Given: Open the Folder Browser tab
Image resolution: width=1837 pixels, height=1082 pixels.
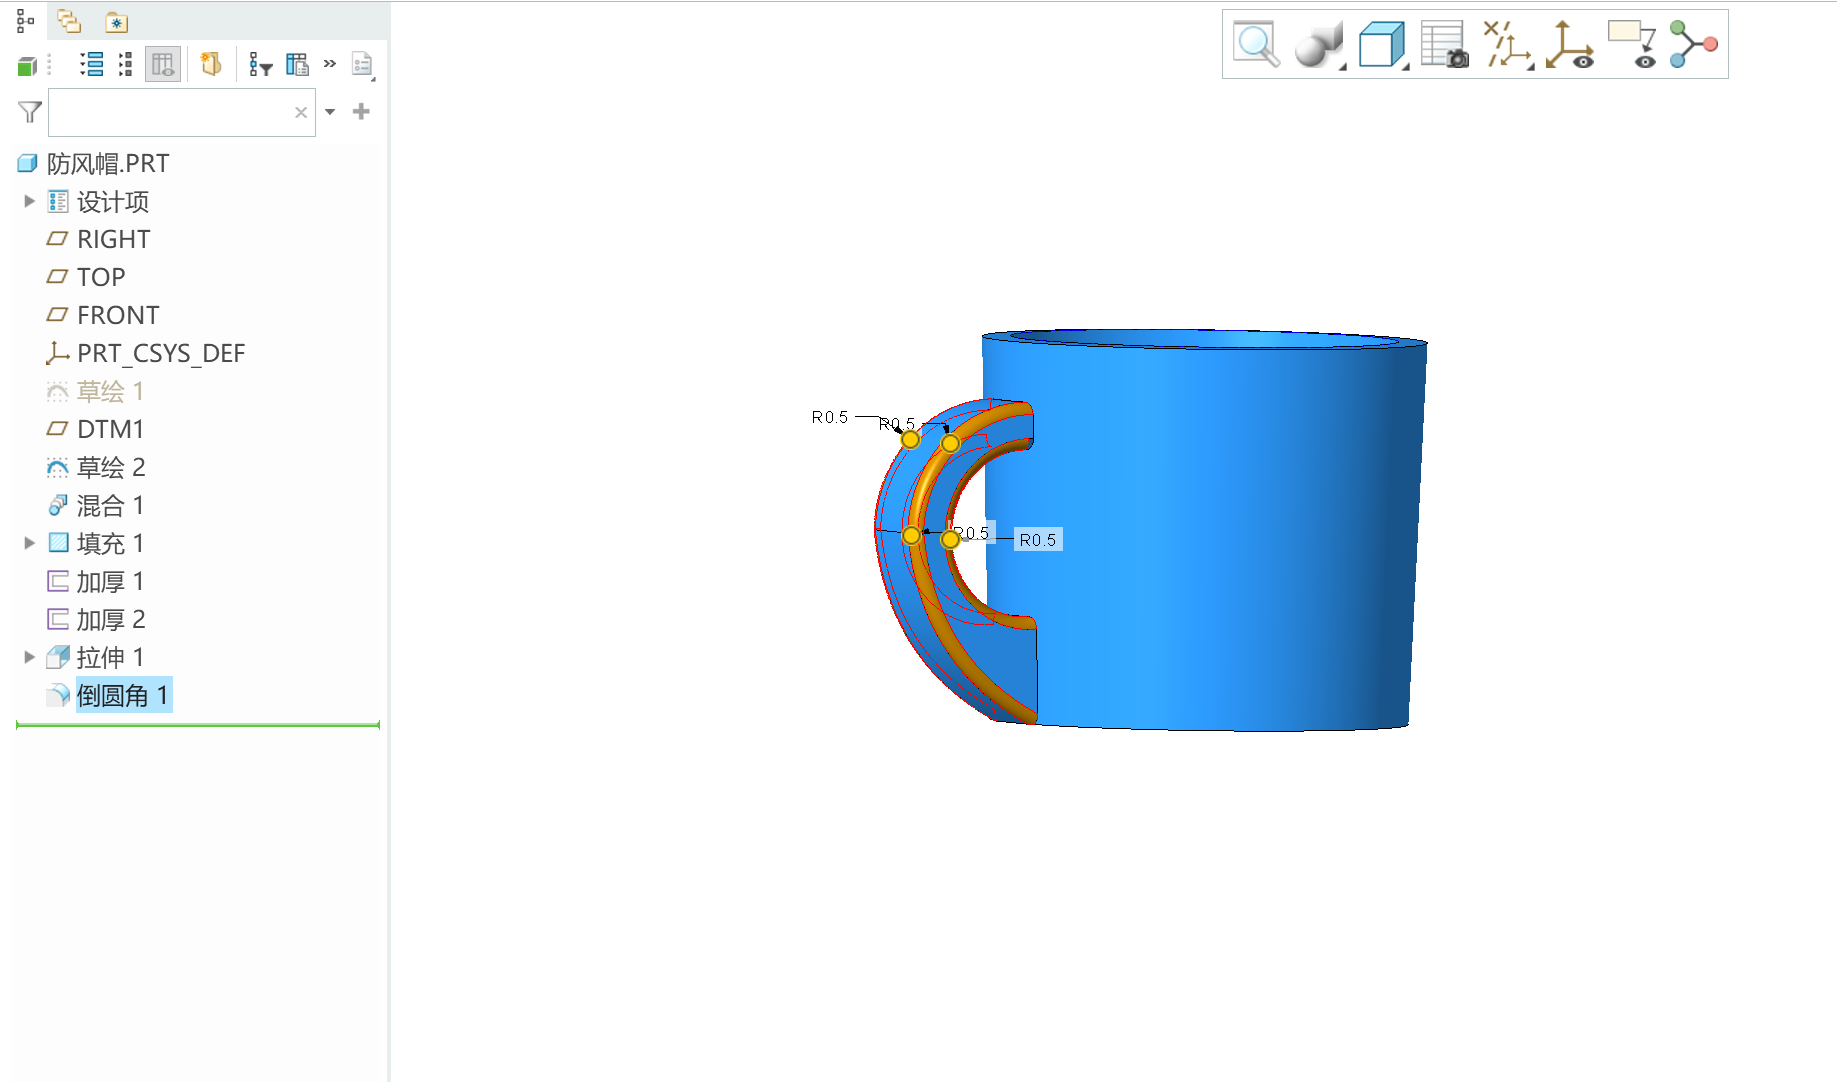Looking at the screenshot, I should pos(69,21).
